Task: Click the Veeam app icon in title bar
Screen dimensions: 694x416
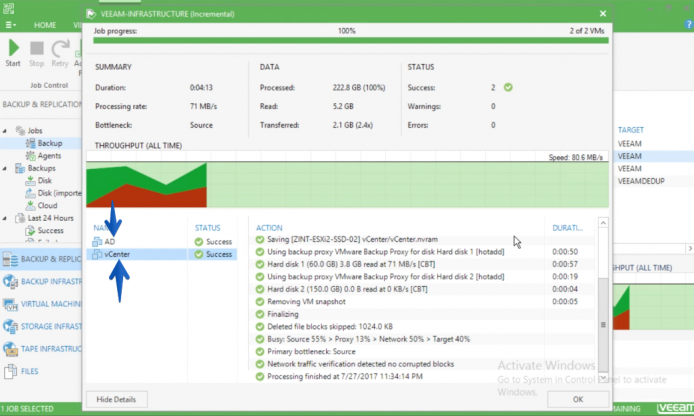Action: coord(8,8)
